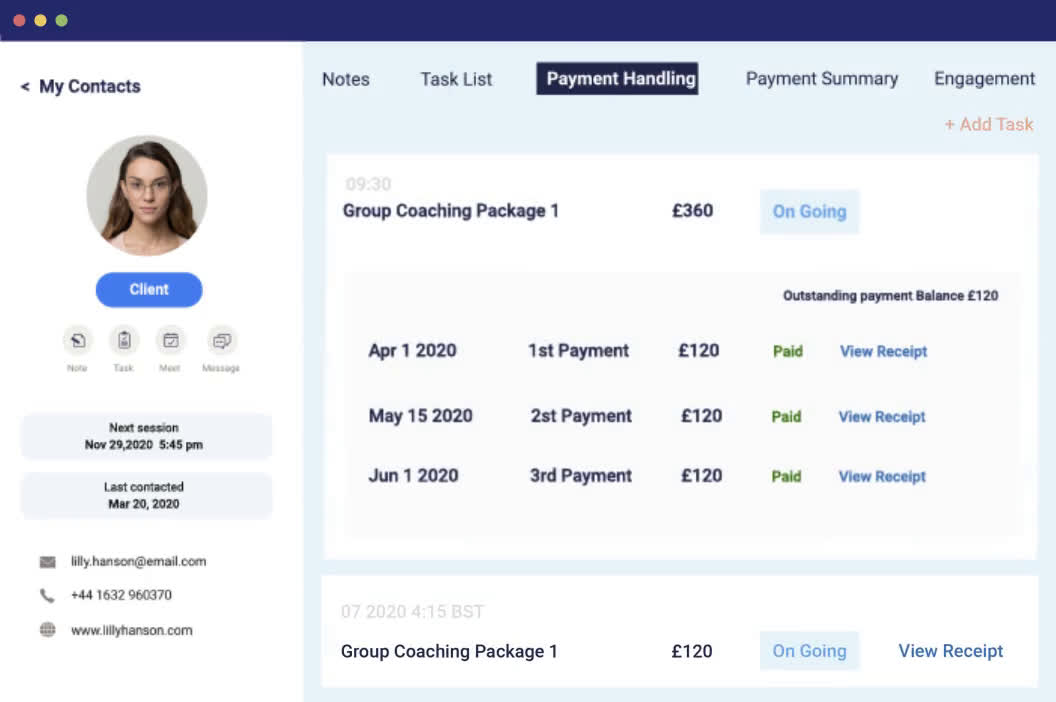This screenshot has height=702, width=1056.
Task: Open View Receipt for the £120 package
Action: [x=950, y=651]
